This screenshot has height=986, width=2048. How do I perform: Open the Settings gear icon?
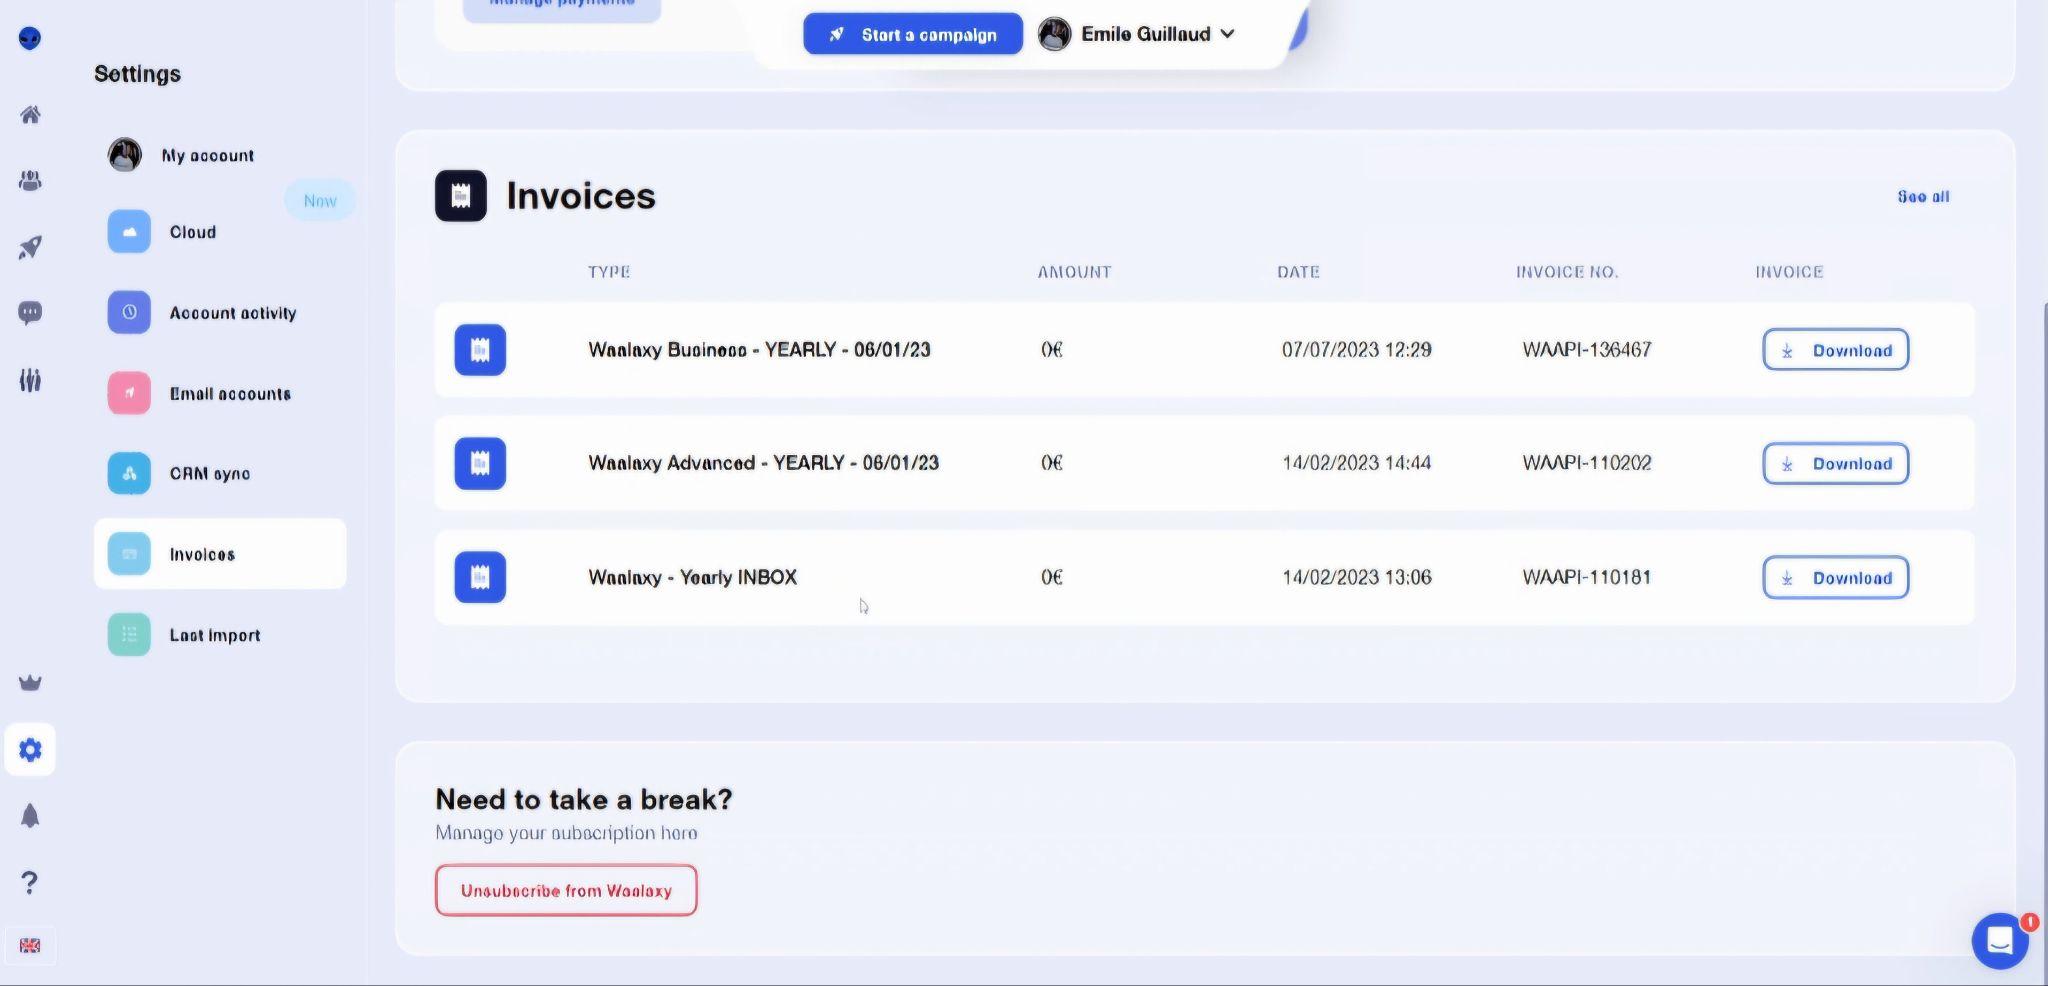[x=30, y=749]
